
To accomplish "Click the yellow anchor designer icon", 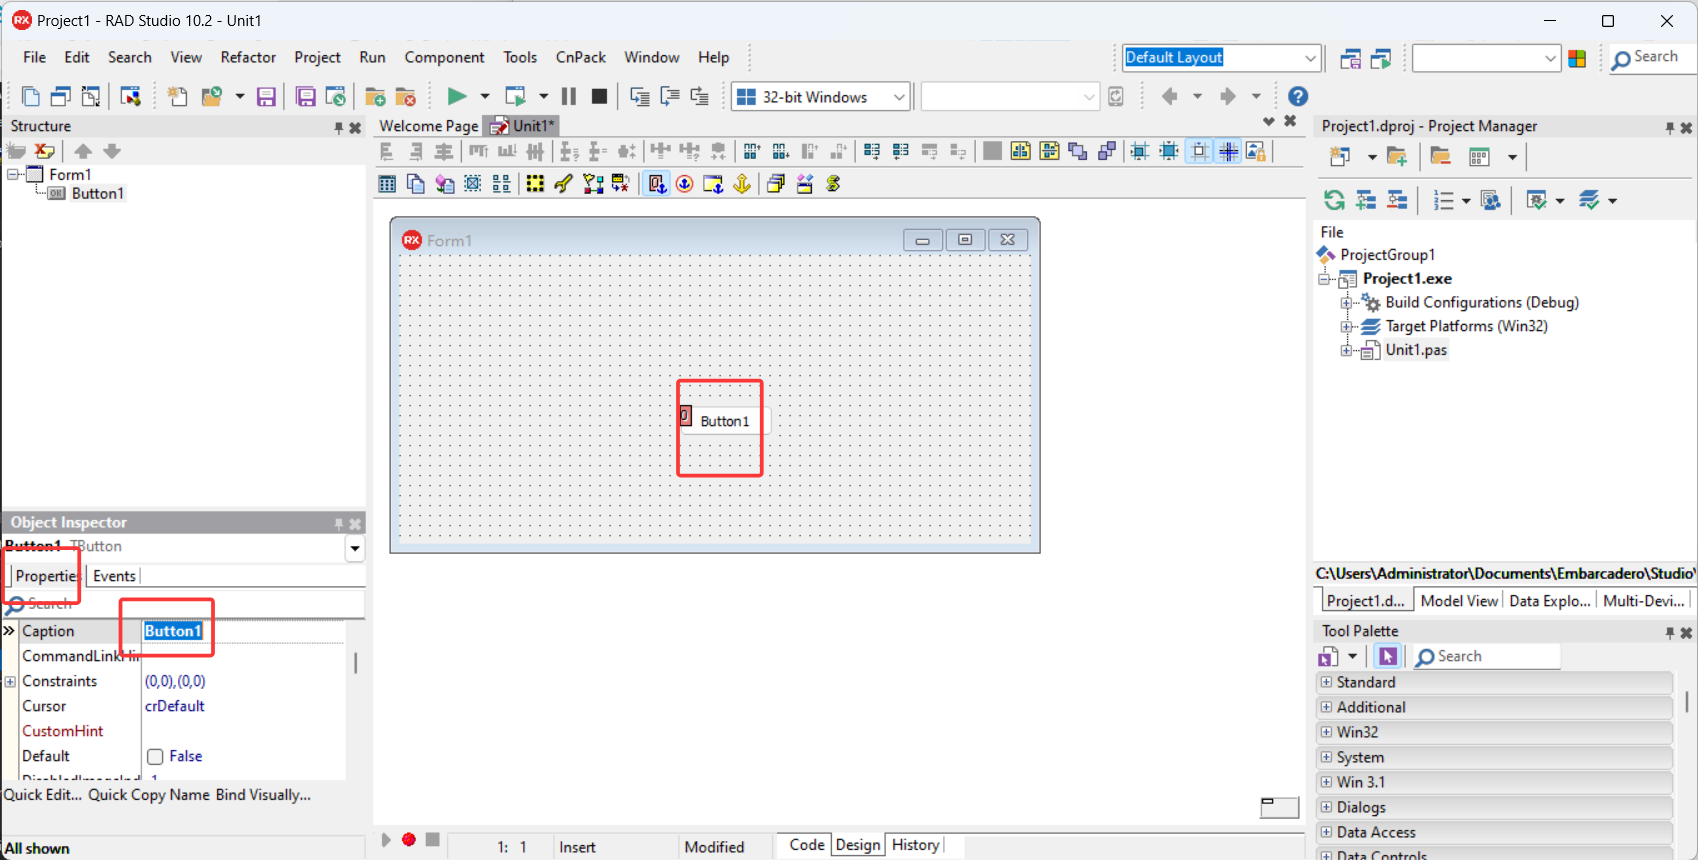I will click(x=742, y=184).
